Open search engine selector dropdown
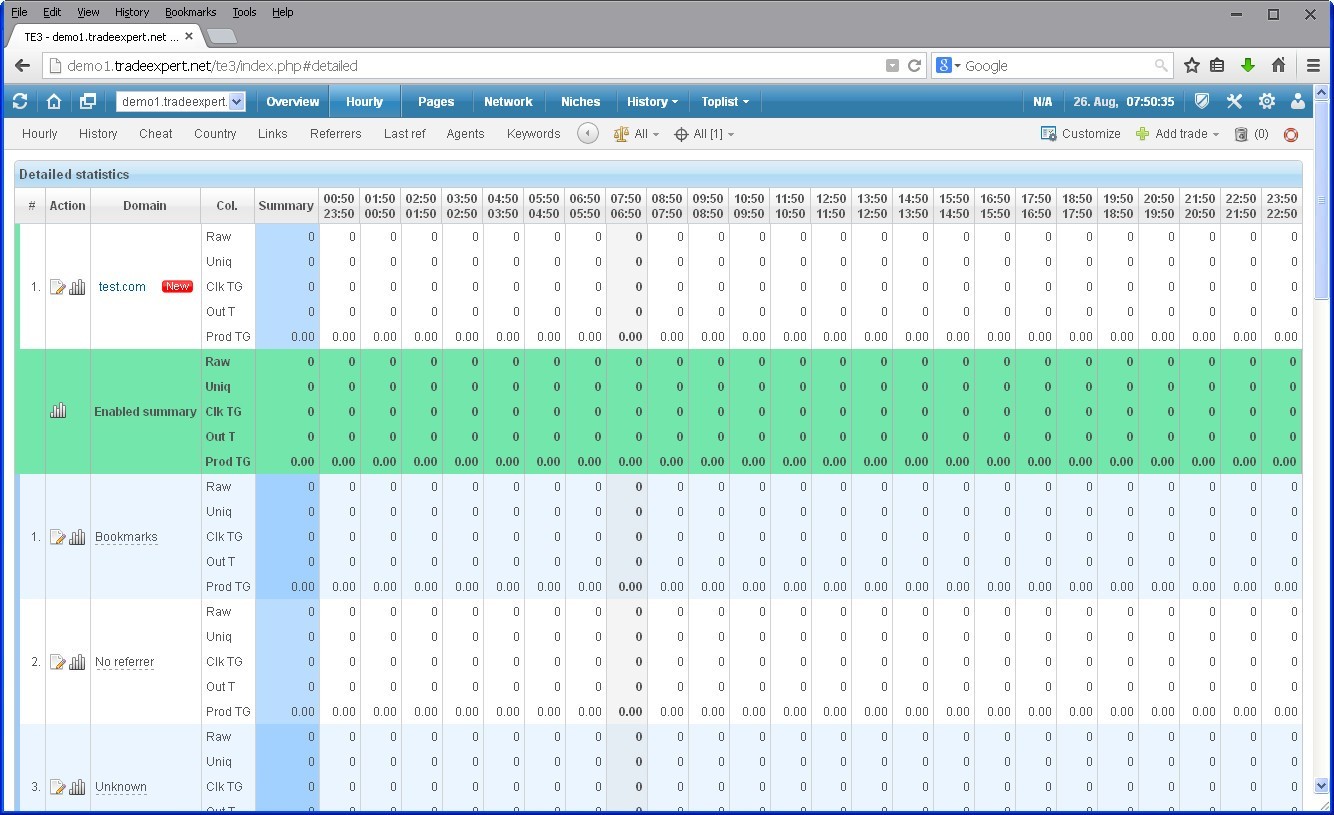The width and height of the screenshot is (1334, 815). [948, 66]
